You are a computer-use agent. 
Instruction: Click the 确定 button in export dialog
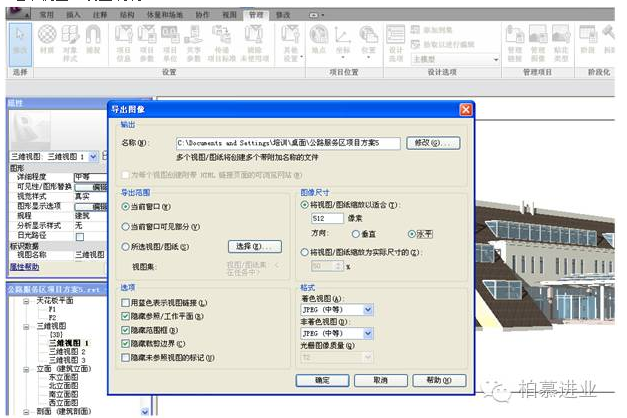323,381
